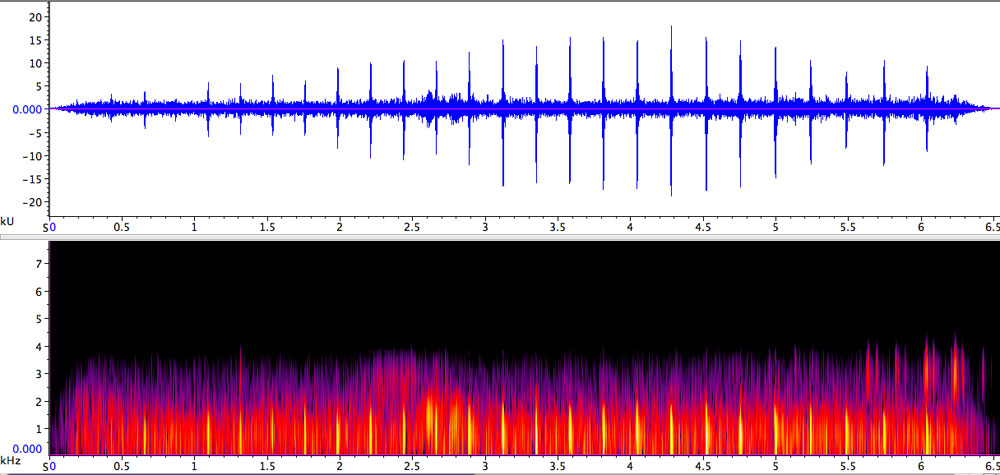1000x475 pixels.
Task: Click the 15 amplitude tick label
Action: [36, 40]
